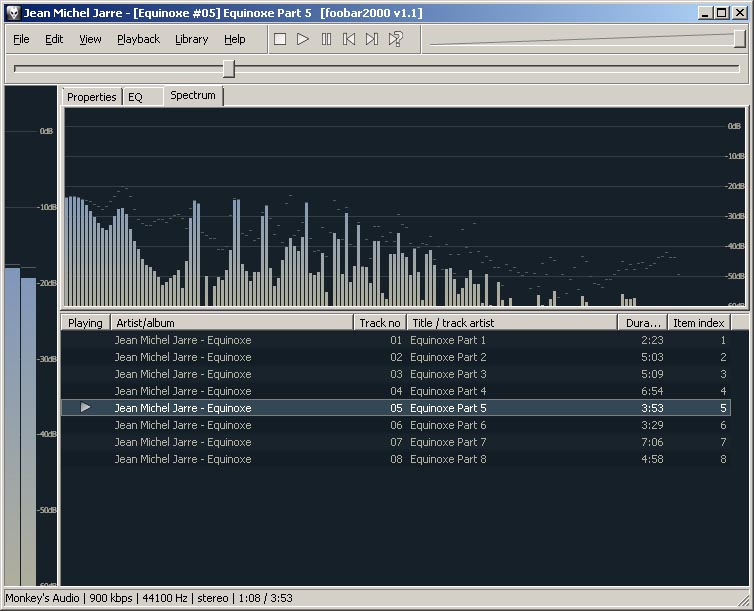Viewport: 754px width, 611px height.
Task: Open the Playback menu
Action: [x=138, y=39]
